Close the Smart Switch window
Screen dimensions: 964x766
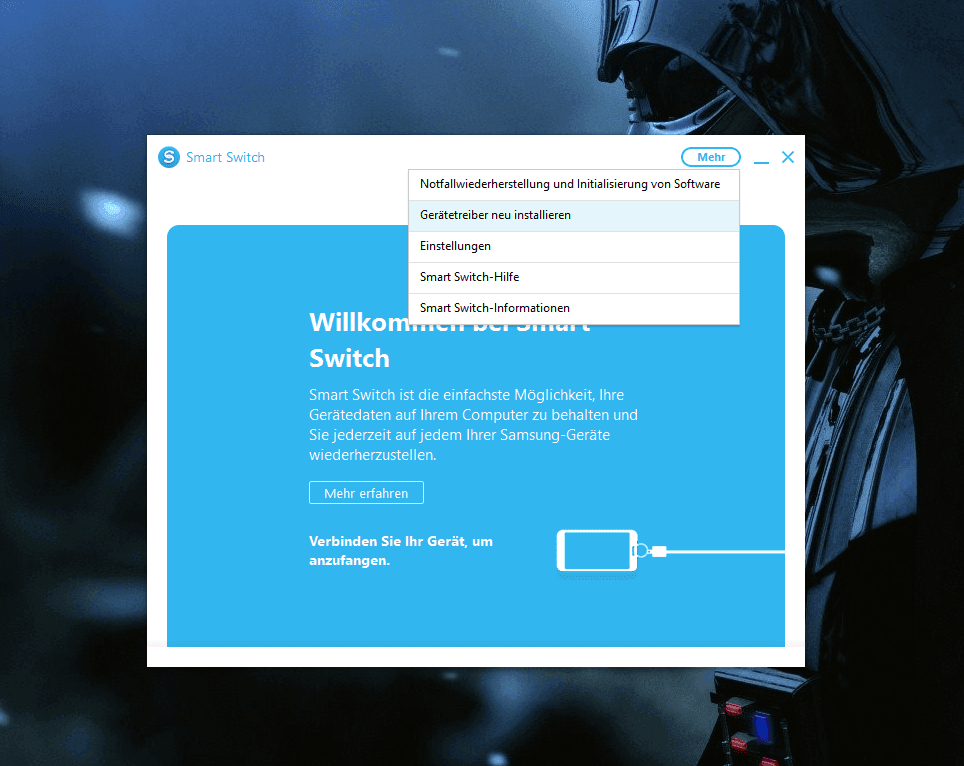[x=788, y=157]
